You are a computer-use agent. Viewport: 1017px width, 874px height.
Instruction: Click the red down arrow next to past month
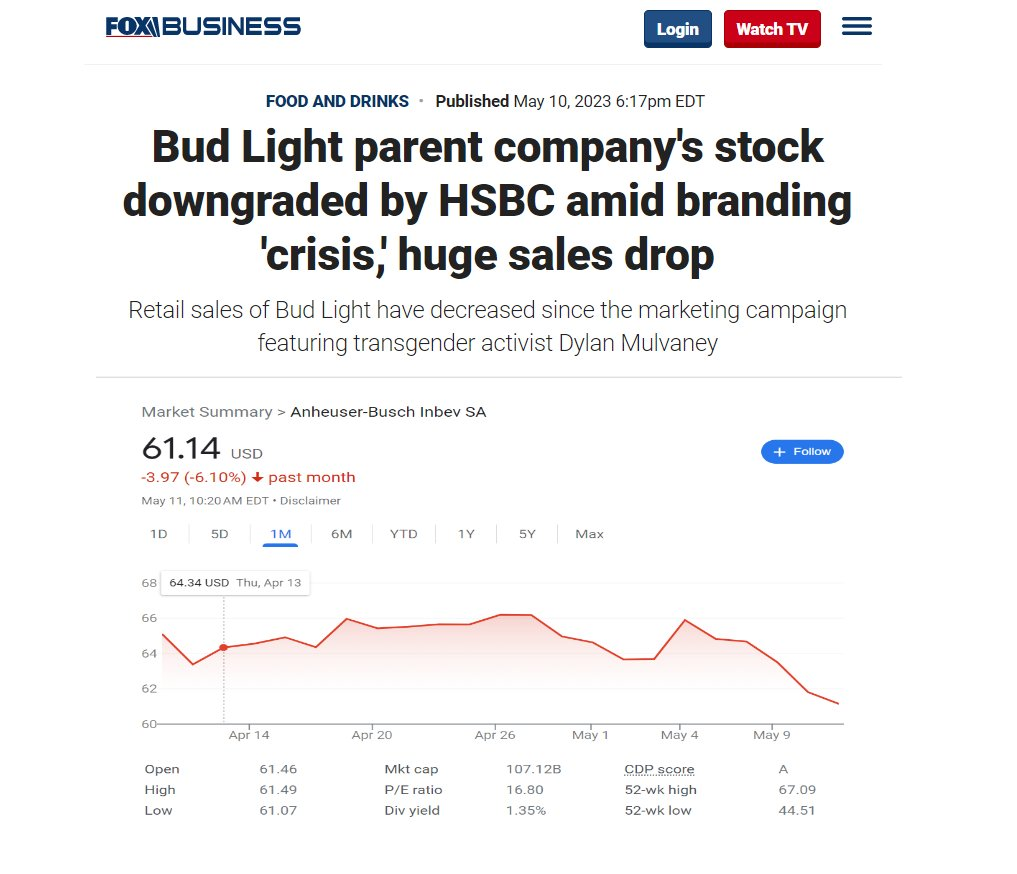[257, 477]
